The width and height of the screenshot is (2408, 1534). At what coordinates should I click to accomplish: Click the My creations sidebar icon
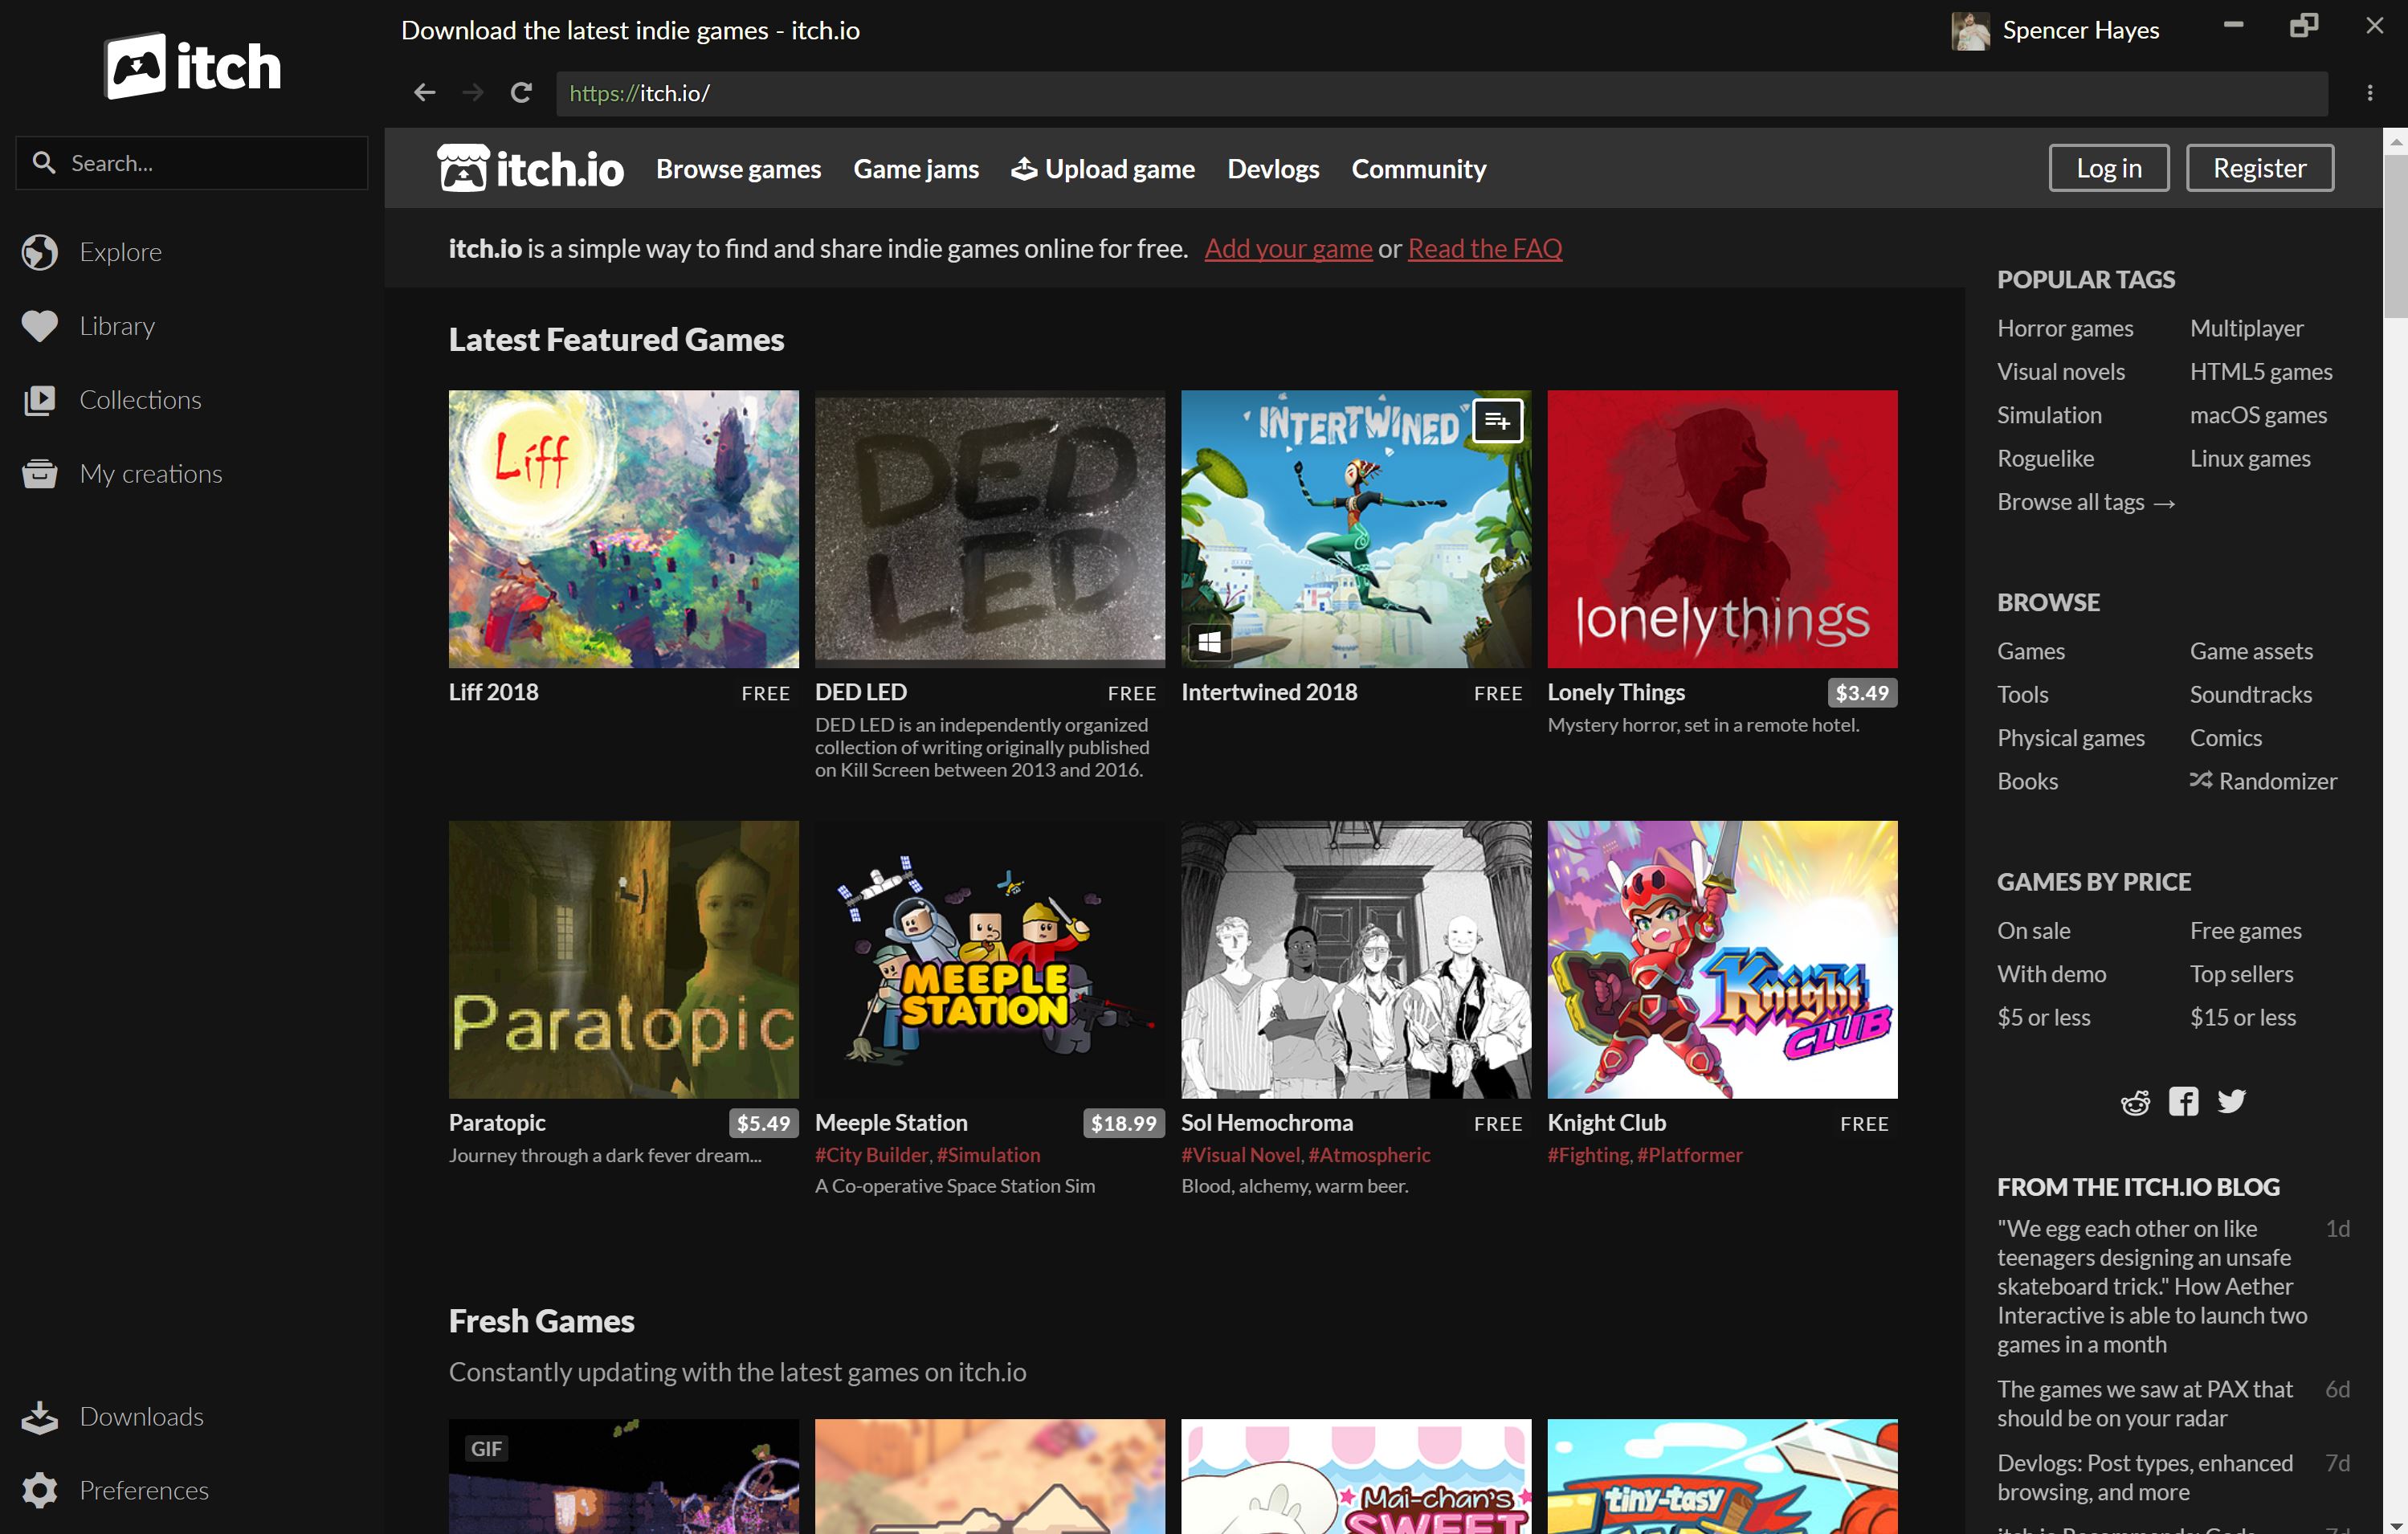click(40, 472)
